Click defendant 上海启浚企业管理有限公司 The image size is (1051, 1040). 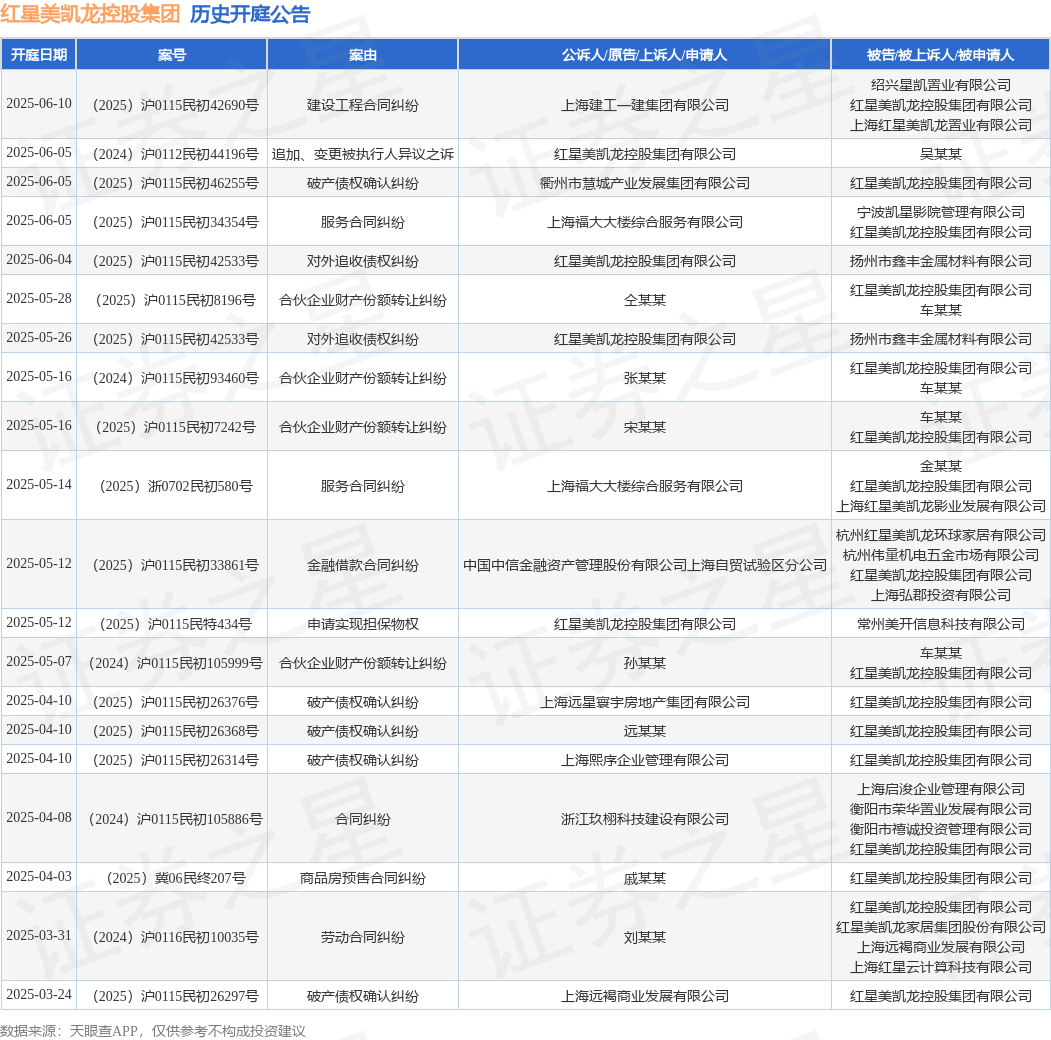940,789
